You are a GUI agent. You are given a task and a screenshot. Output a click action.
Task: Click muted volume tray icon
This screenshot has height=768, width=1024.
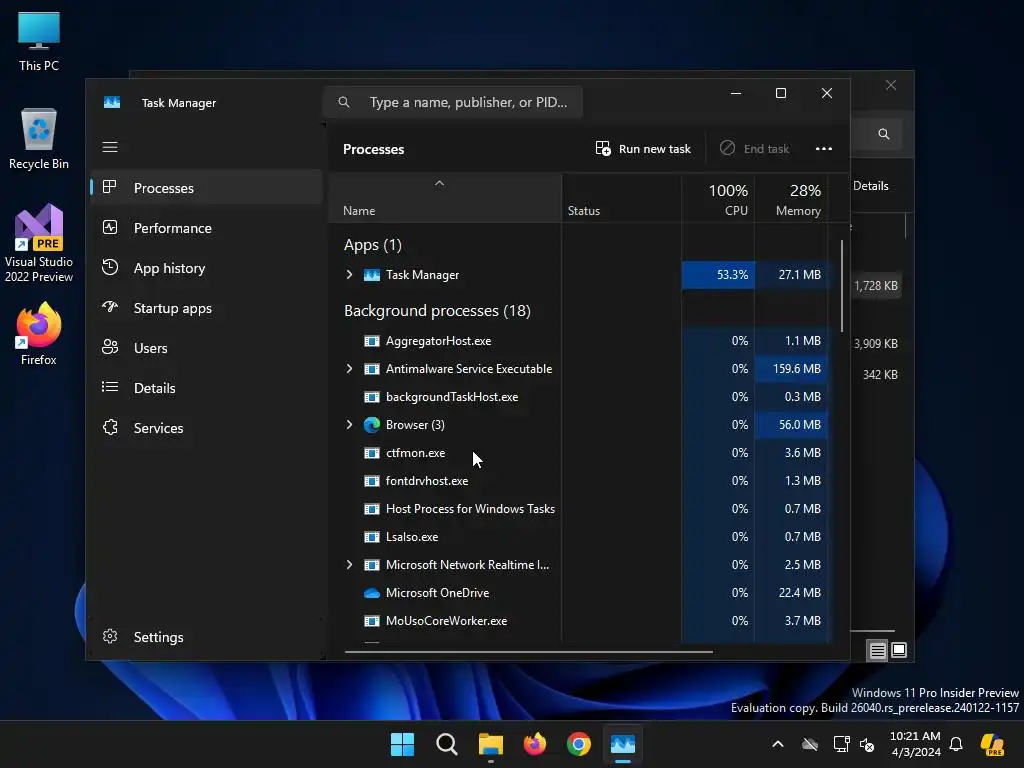[867, 744]
